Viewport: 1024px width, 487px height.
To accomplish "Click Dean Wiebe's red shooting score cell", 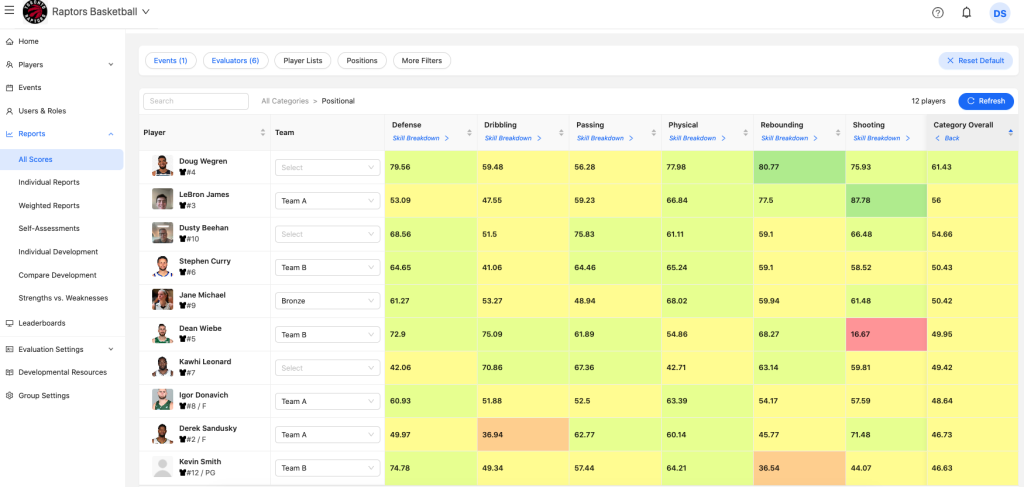I will pos(885,334).
